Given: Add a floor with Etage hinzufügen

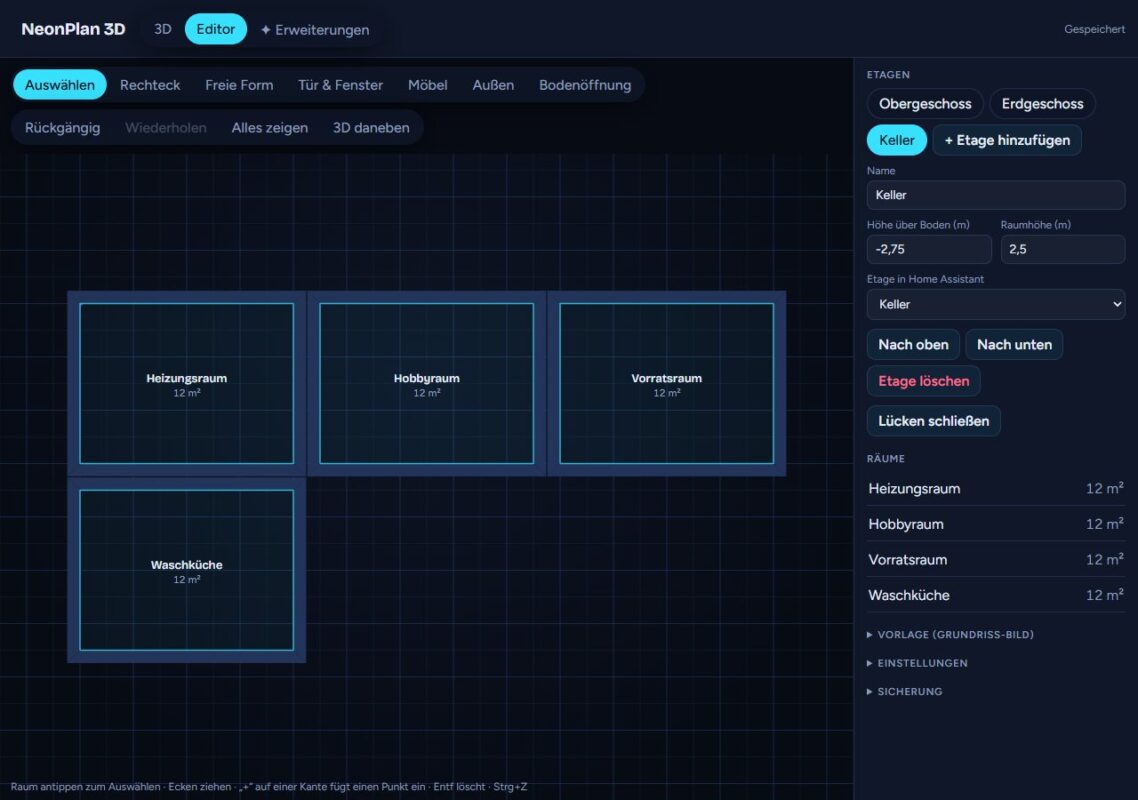Looking at the screenshot, I should click(1007, 140).
